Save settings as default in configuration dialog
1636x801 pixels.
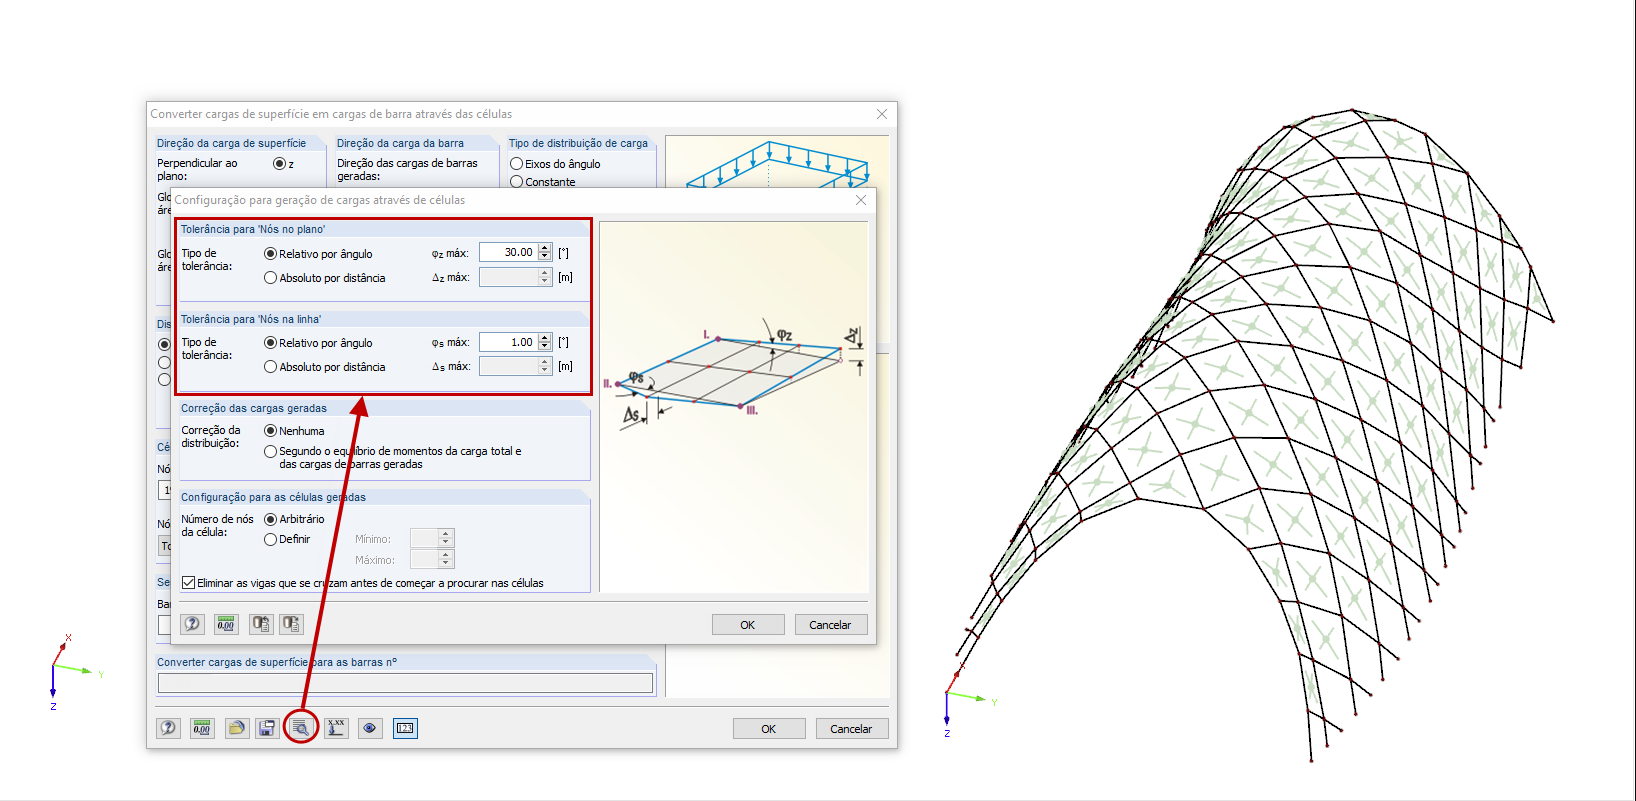coord(291,624)
